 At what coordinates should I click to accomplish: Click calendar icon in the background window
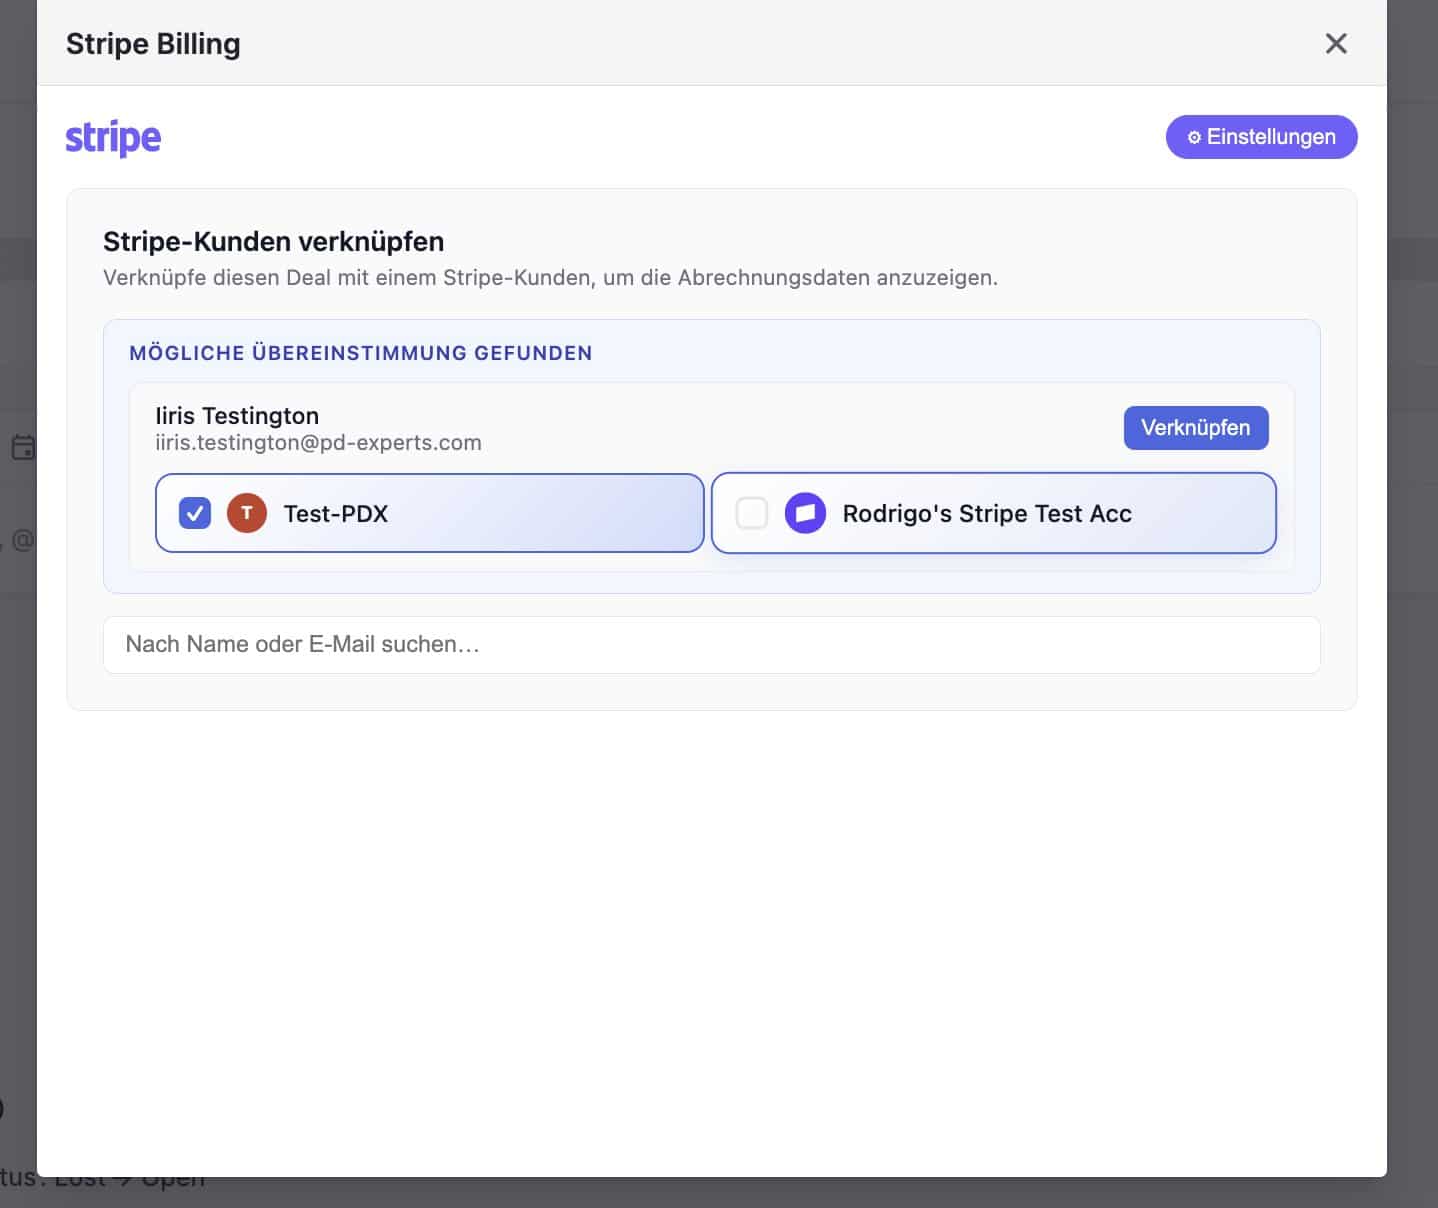pyautogui.click(x=23, y=447)
